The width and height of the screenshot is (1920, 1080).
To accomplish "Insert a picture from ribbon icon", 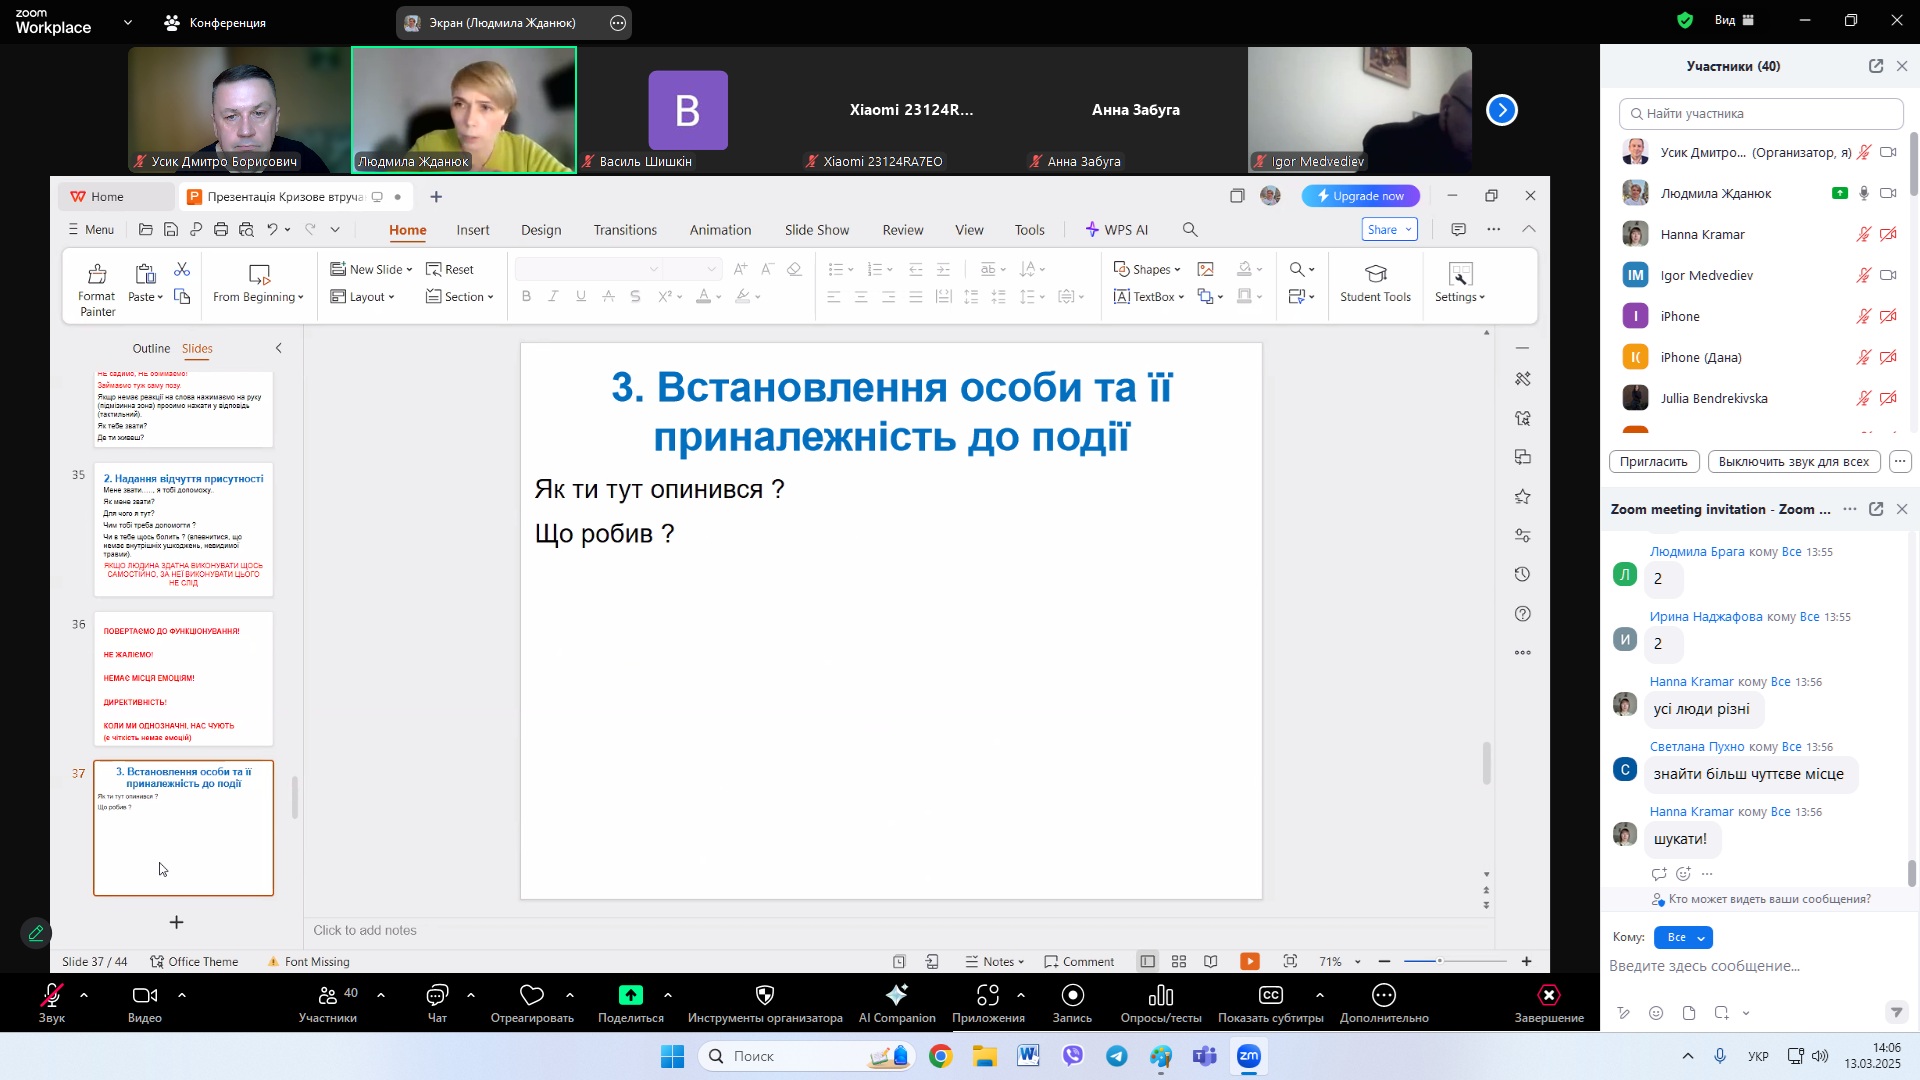I will point(1206,270).
